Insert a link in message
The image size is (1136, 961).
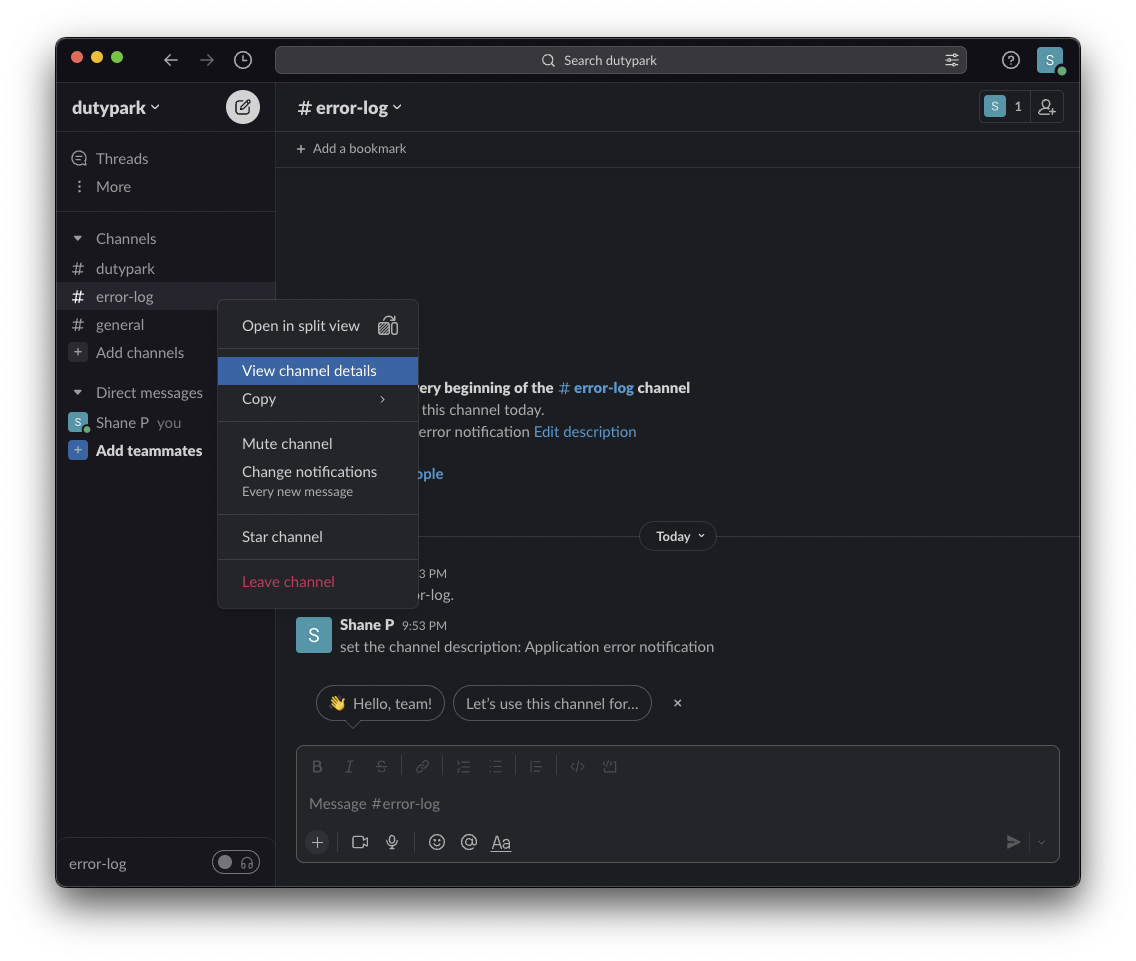422,767
